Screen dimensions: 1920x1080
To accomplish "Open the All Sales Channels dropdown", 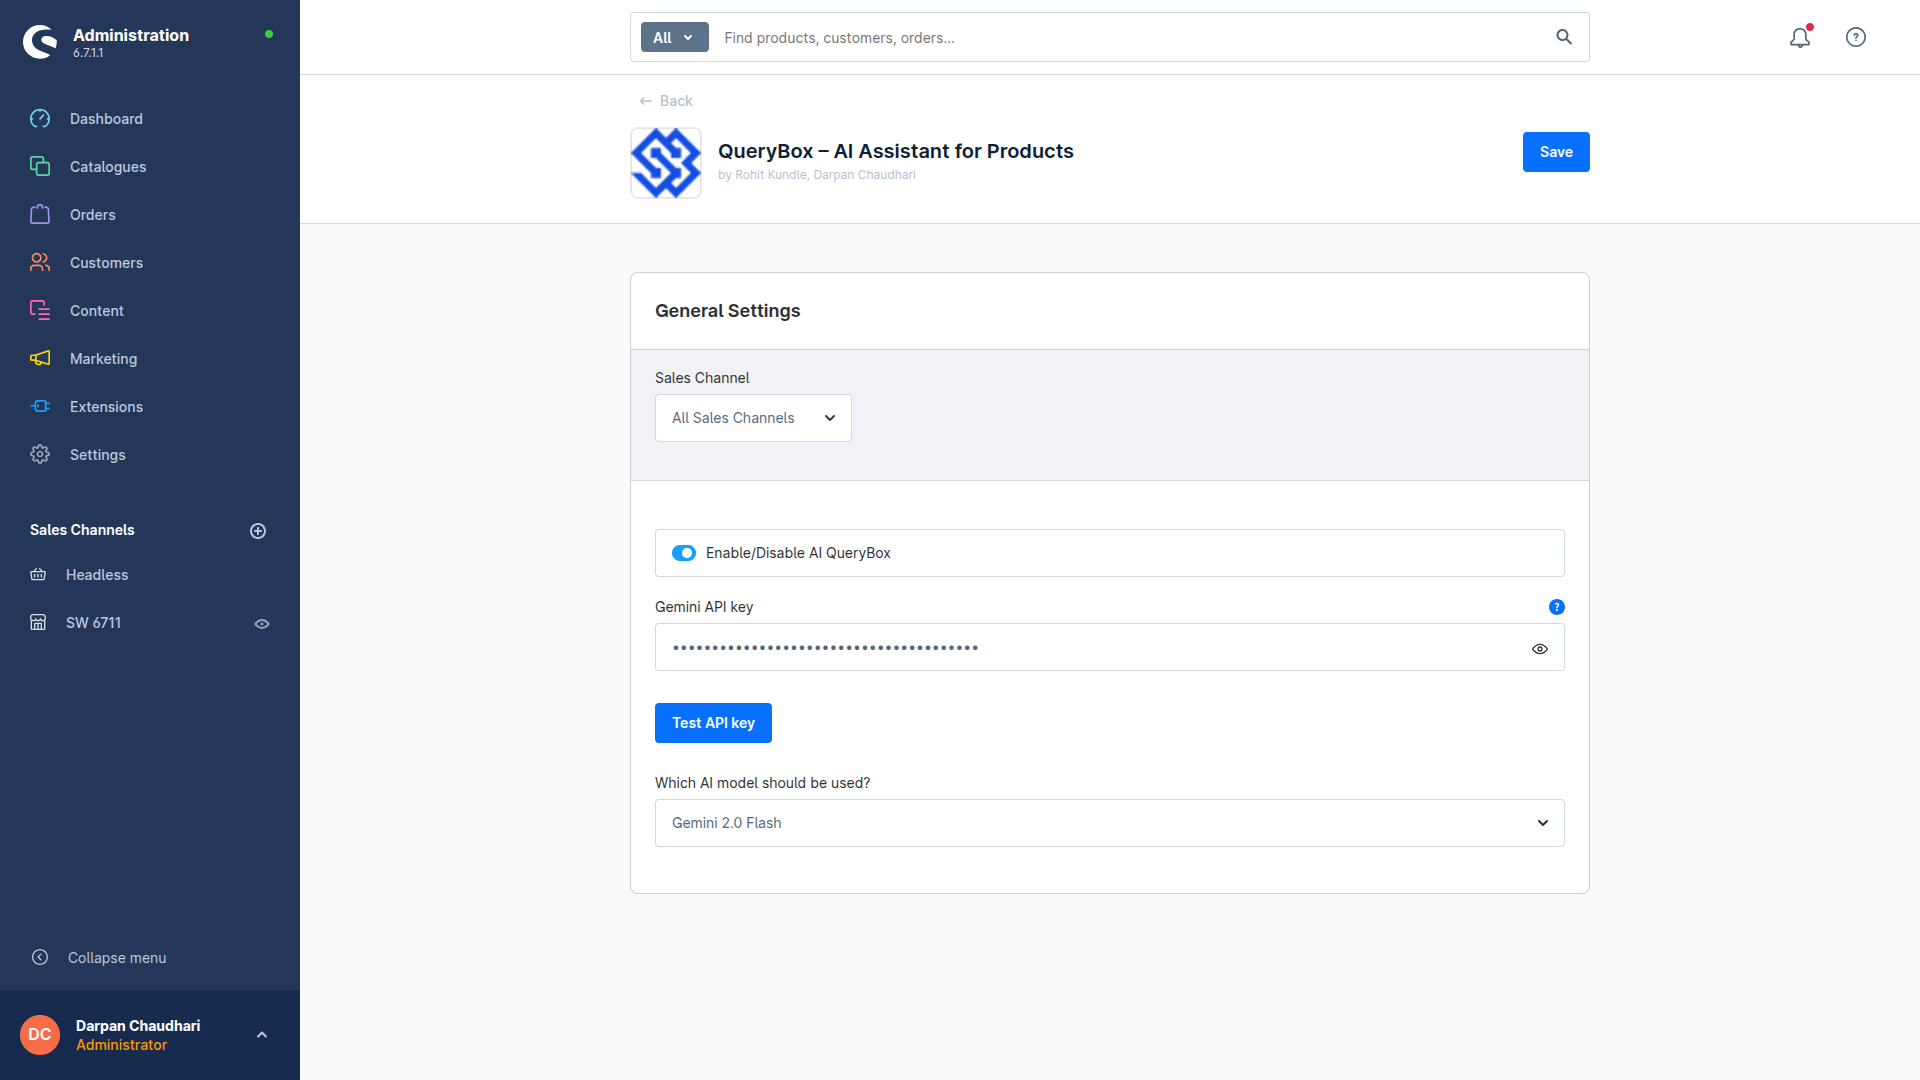I will [x=753, y=418].
